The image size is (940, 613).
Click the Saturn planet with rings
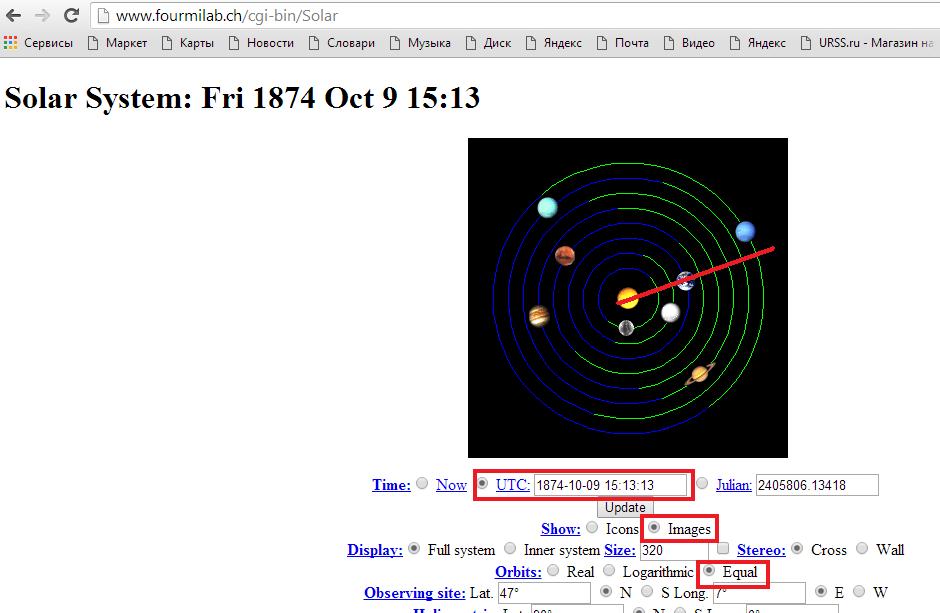tap(700, 374)
